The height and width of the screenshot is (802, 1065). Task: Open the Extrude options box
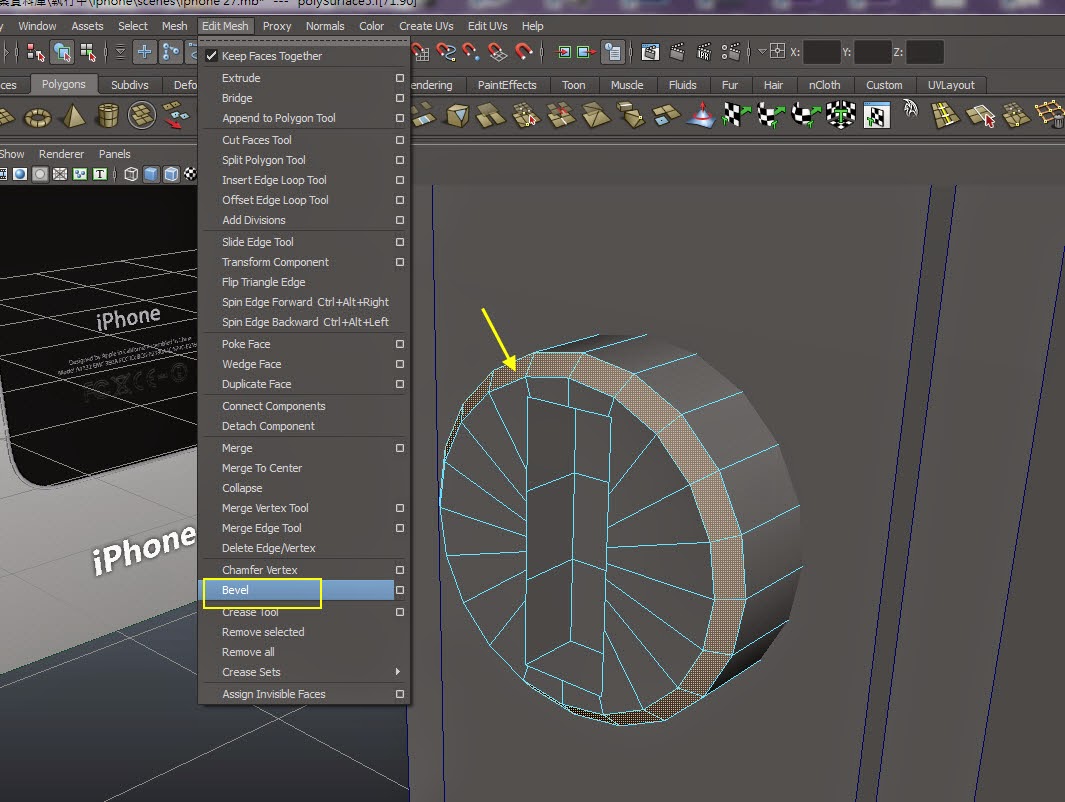[400, 78]
